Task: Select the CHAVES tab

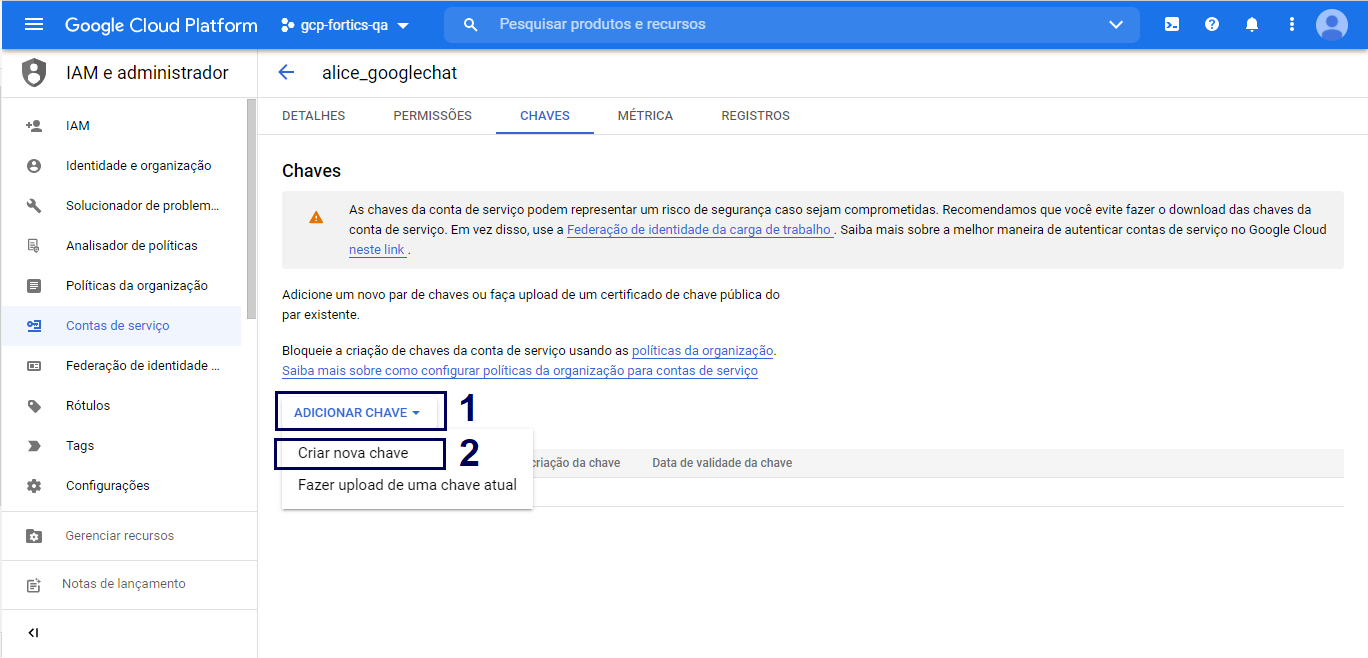Action: [x=545, y=116]
